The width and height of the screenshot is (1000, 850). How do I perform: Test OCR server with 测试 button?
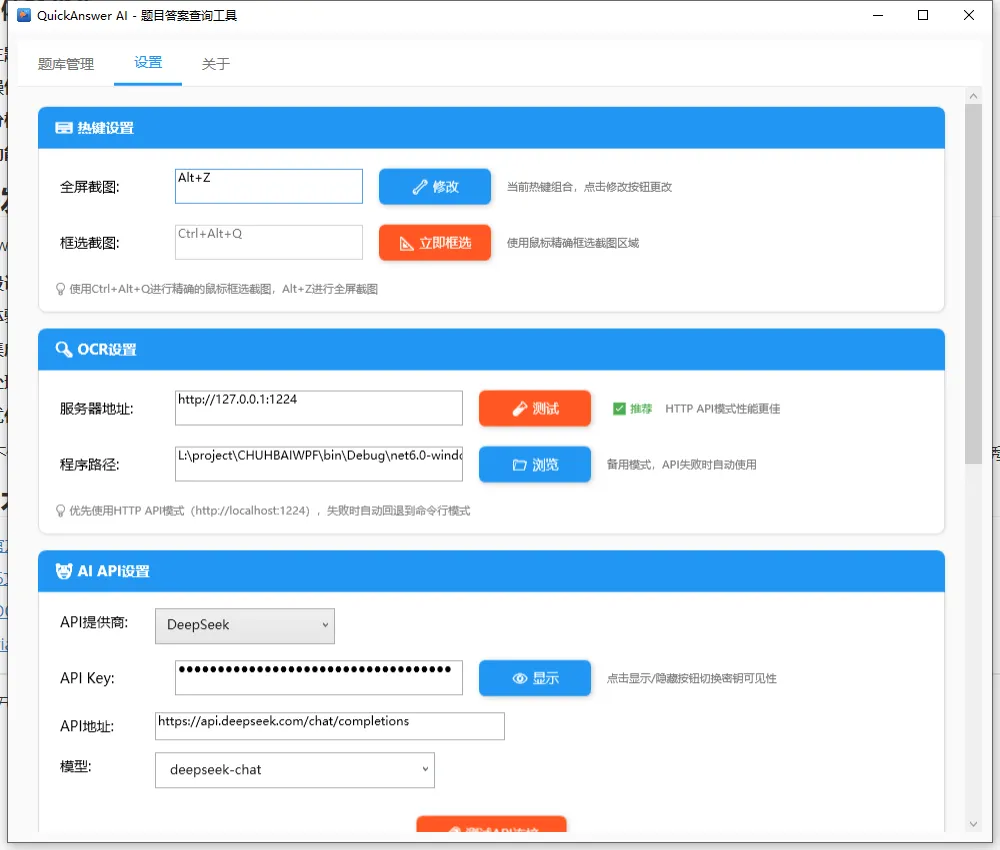click(x=535, y=408)
